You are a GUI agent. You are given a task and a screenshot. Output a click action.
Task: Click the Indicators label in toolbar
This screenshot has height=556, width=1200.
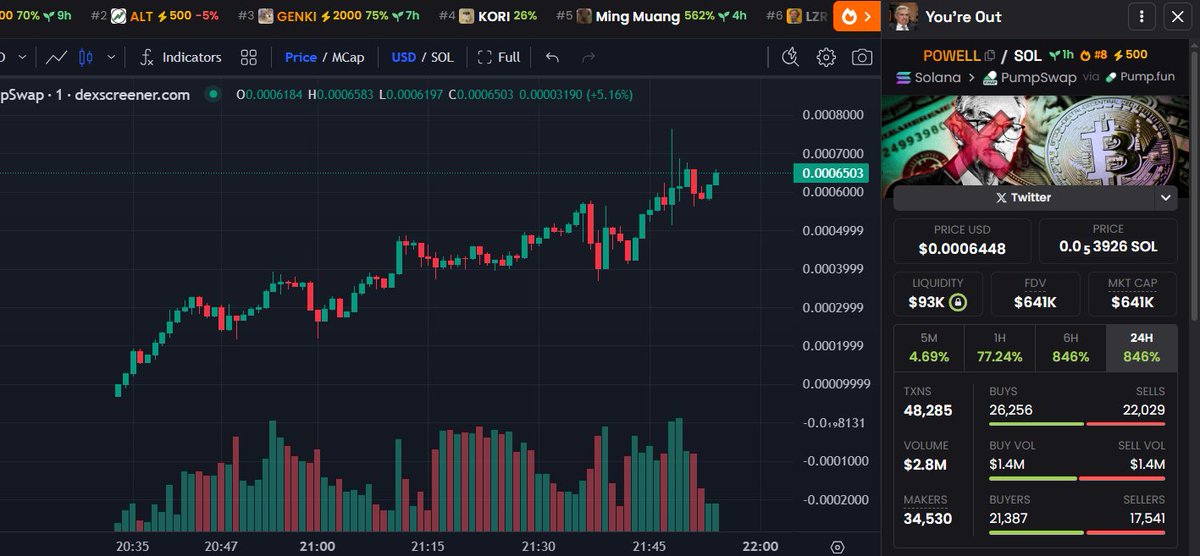click(192, 57)
